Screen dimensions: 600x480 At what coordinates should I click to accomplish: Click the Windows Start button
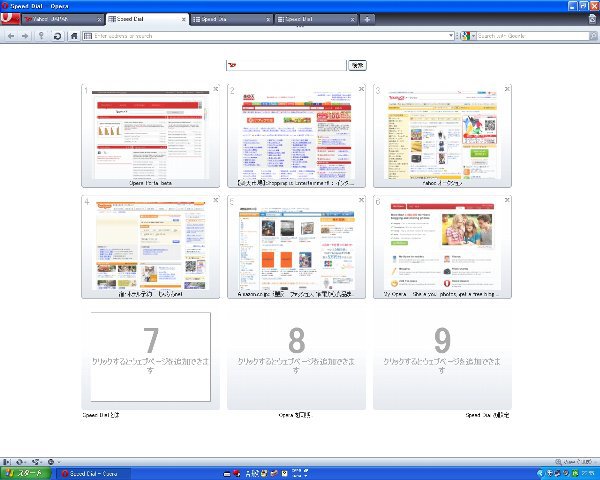pyautogui.click(x=24, y=472)
